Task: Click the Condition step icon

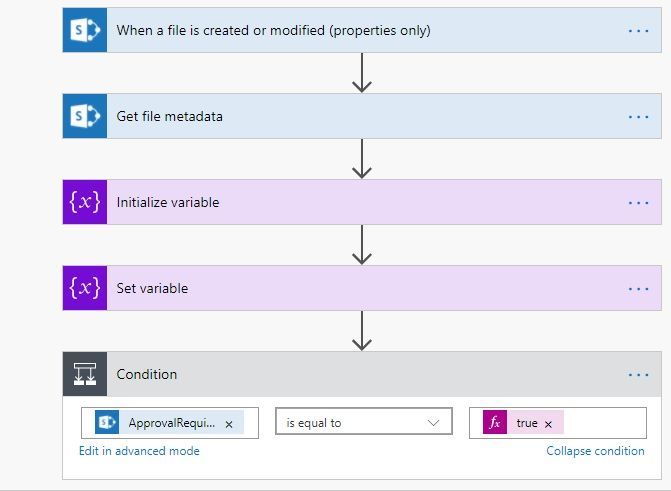Action: pos(84,374)
